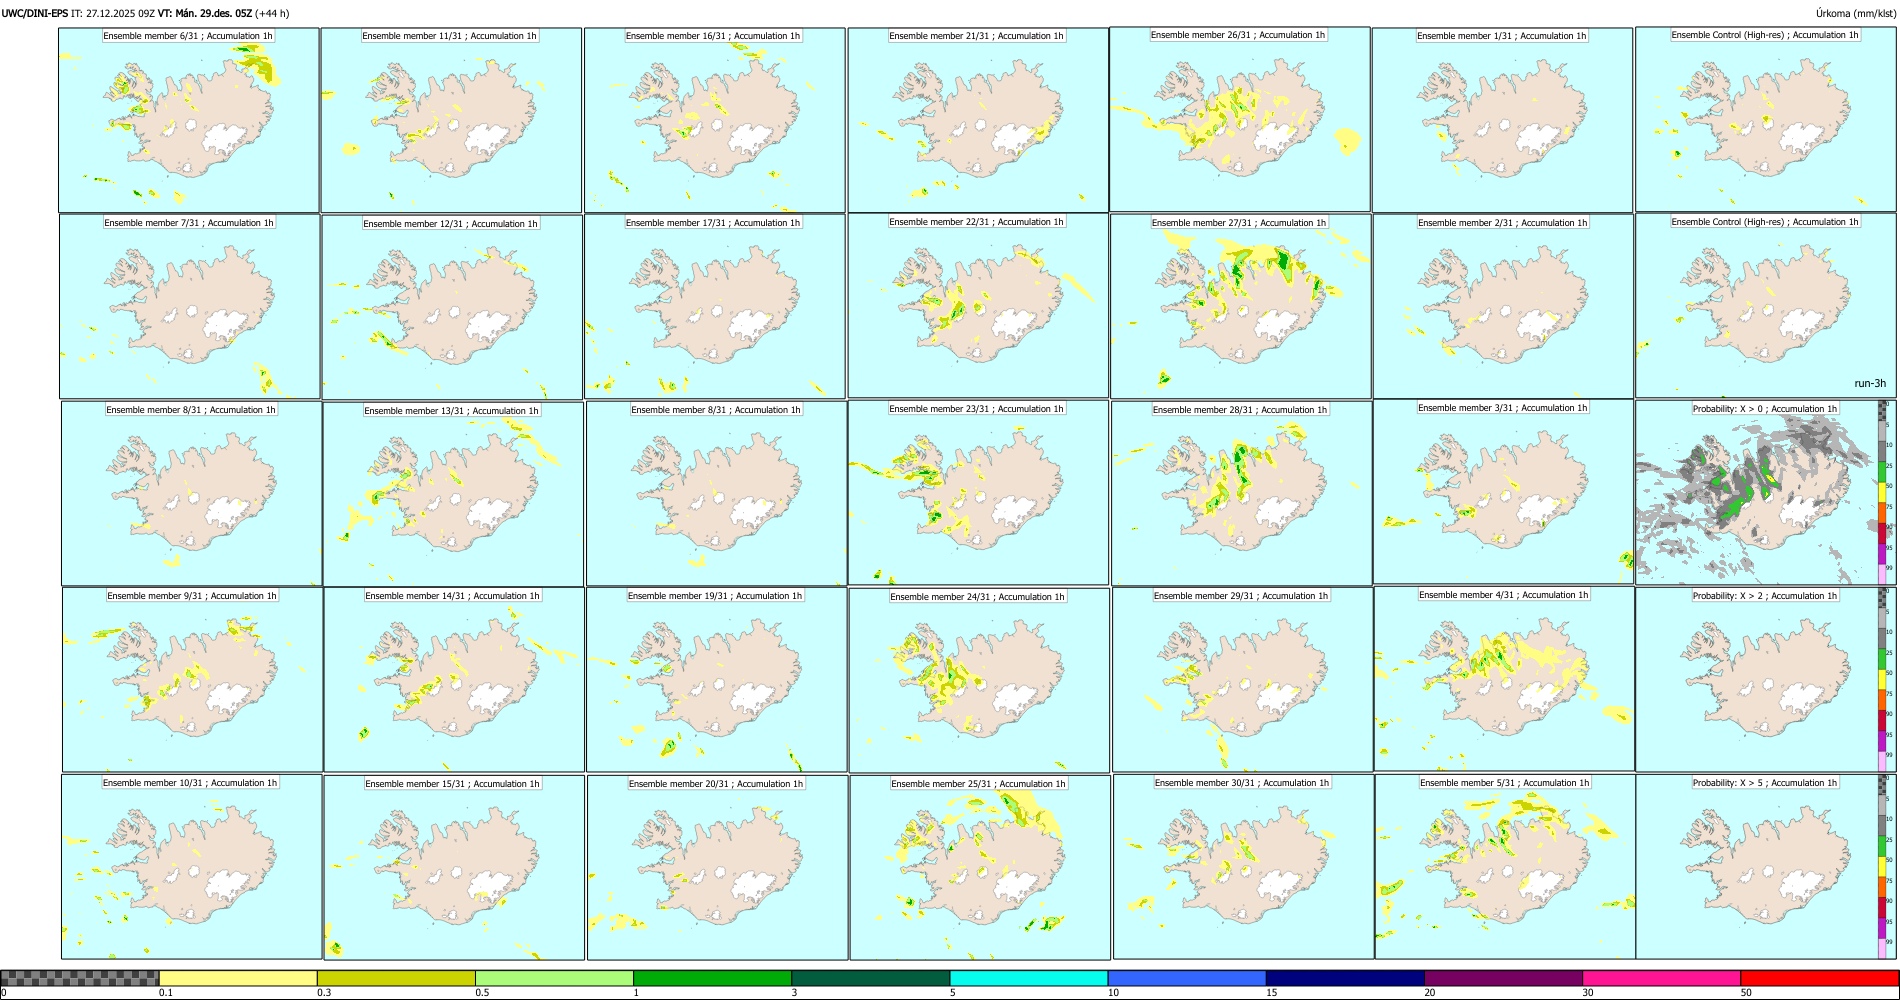1900x1000 pixels.
Task: Click the '0.3' legend tick value
Action: coord(324,993)
